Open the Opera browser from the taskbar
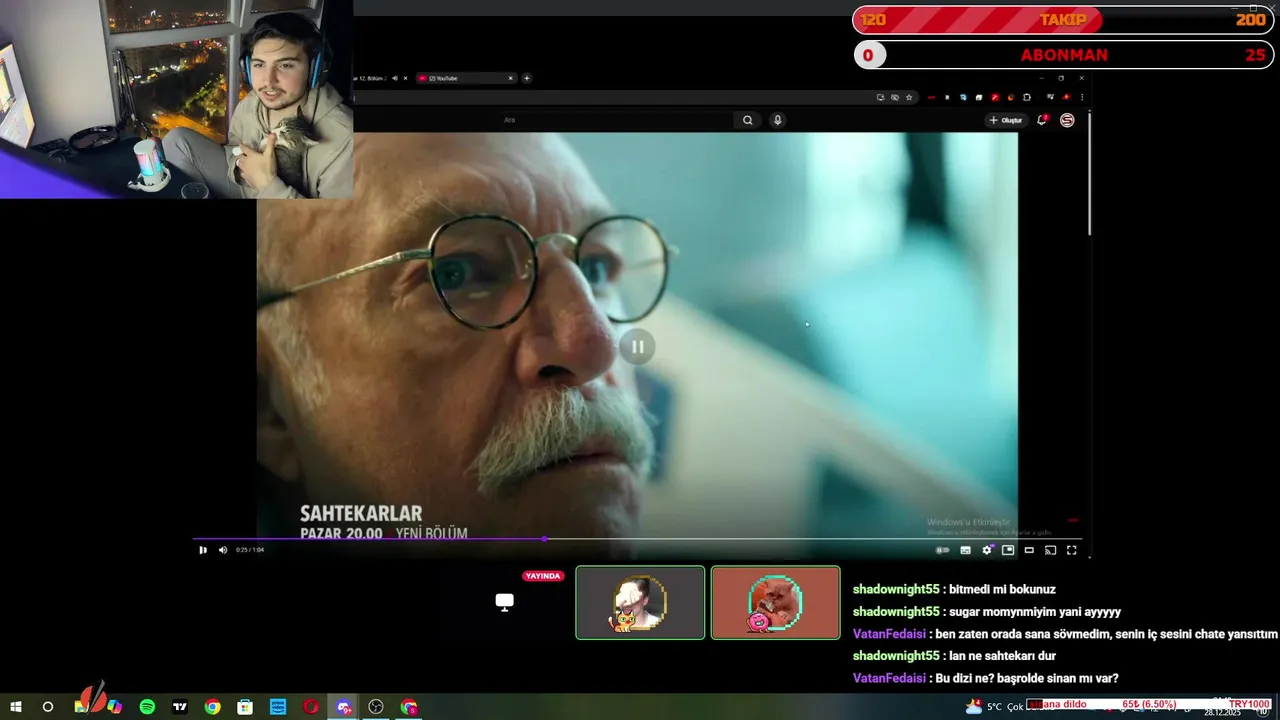The image size is (1280, 720). click(x=311, y=707)
